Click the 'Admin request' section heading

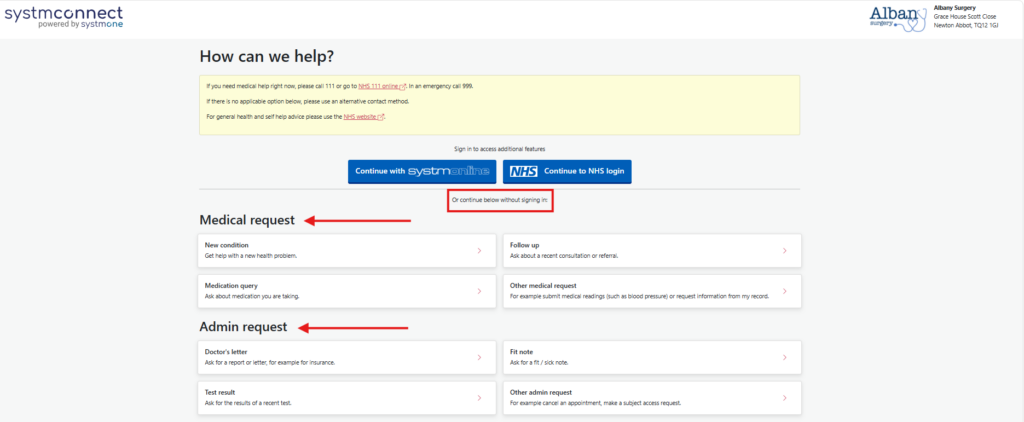coord(243,327)
